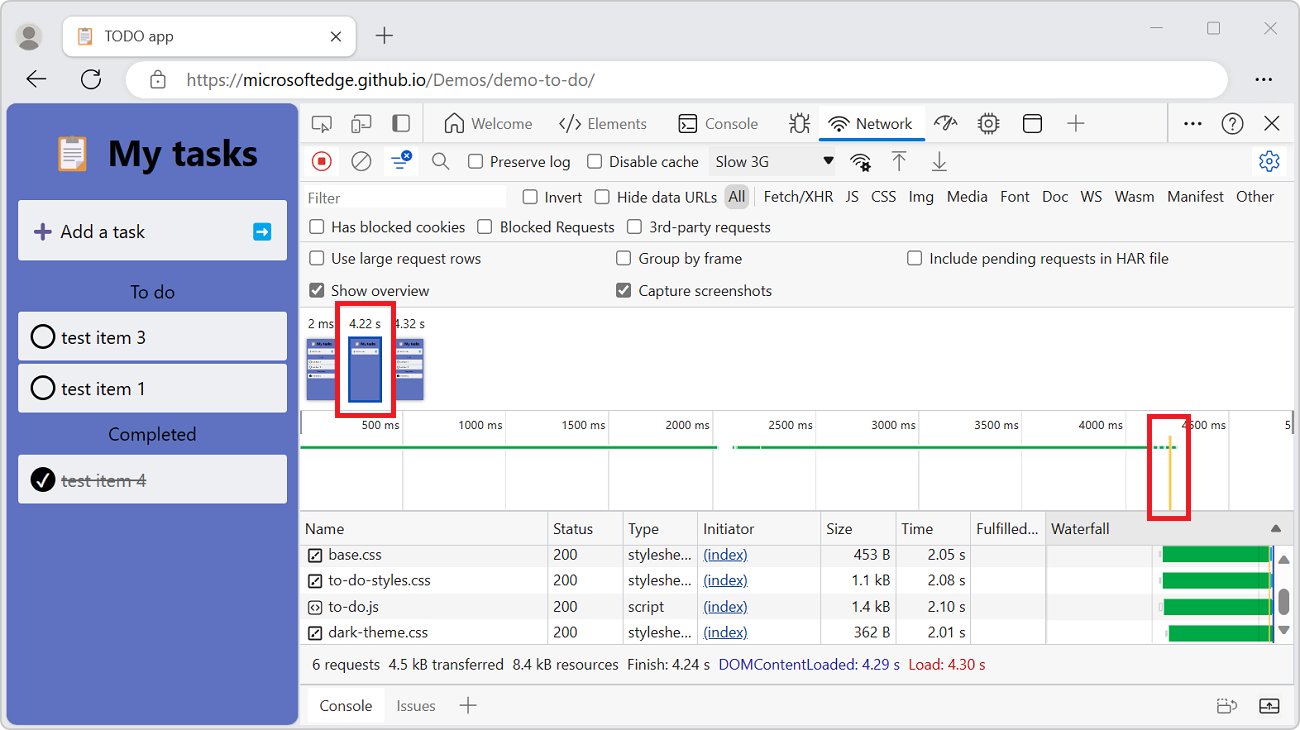1300x730 pixels.
Task: Import a HAR file
Action: pos(901,161)
